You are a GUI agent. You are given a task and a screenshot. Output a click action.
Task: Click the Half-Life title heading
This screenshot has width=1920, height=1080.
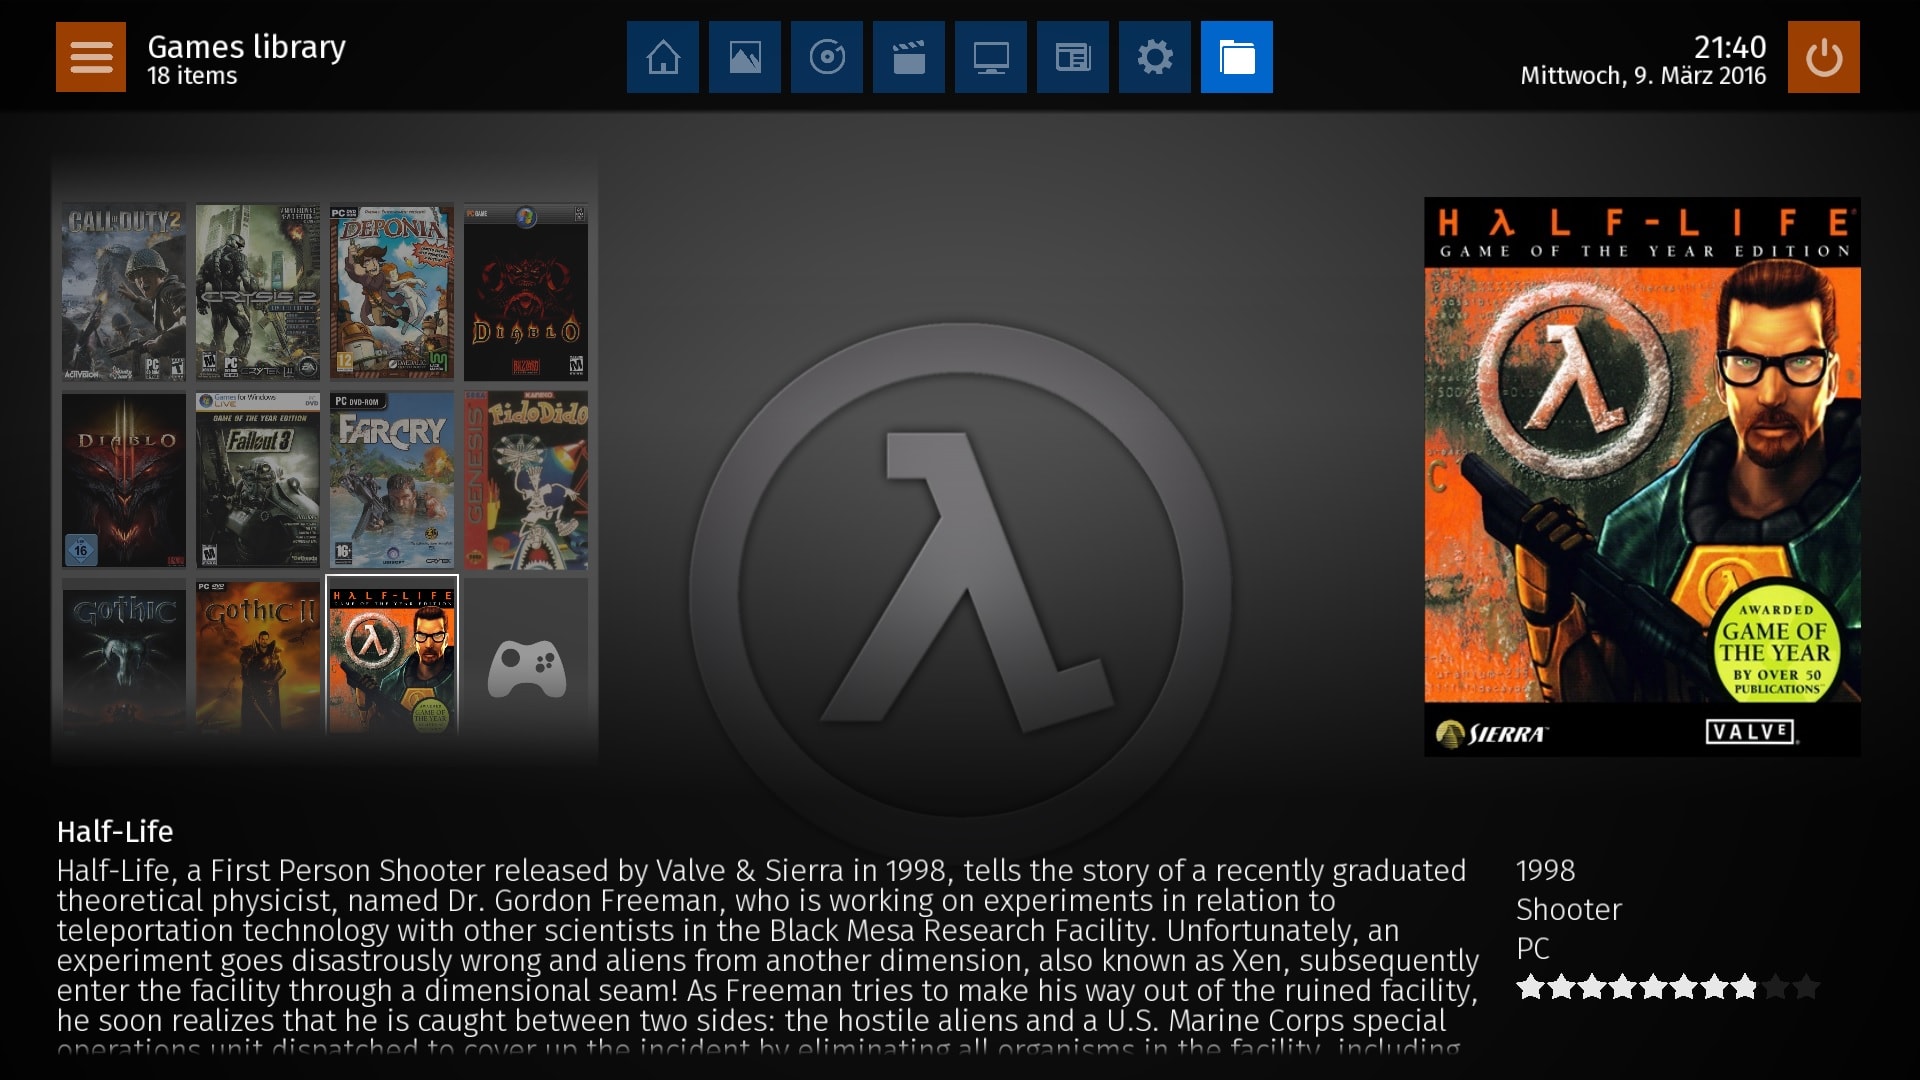[x=115, y=831]
